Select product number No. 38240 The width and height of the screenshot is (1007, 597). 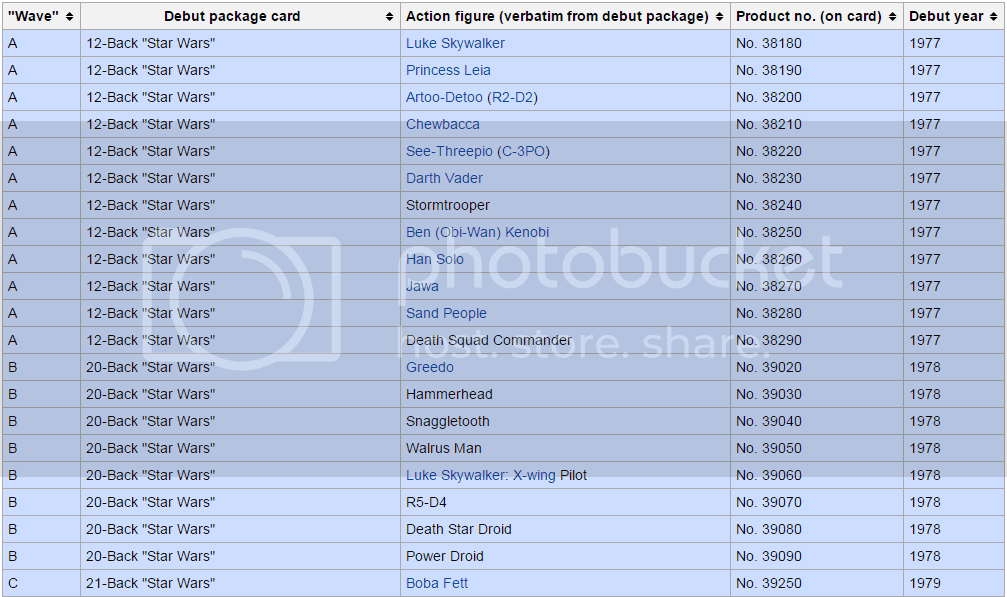click(769, 205)
